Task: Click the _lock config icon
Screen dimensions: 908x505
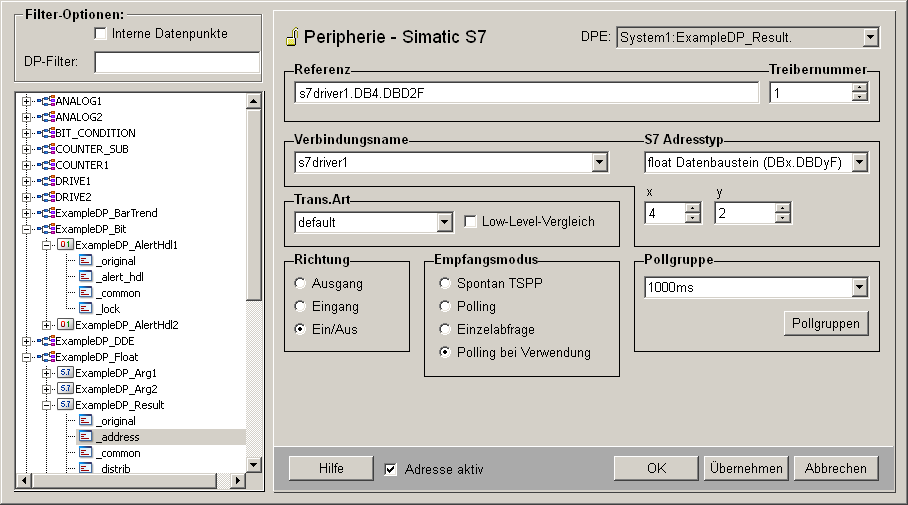Action: point(86,309)
